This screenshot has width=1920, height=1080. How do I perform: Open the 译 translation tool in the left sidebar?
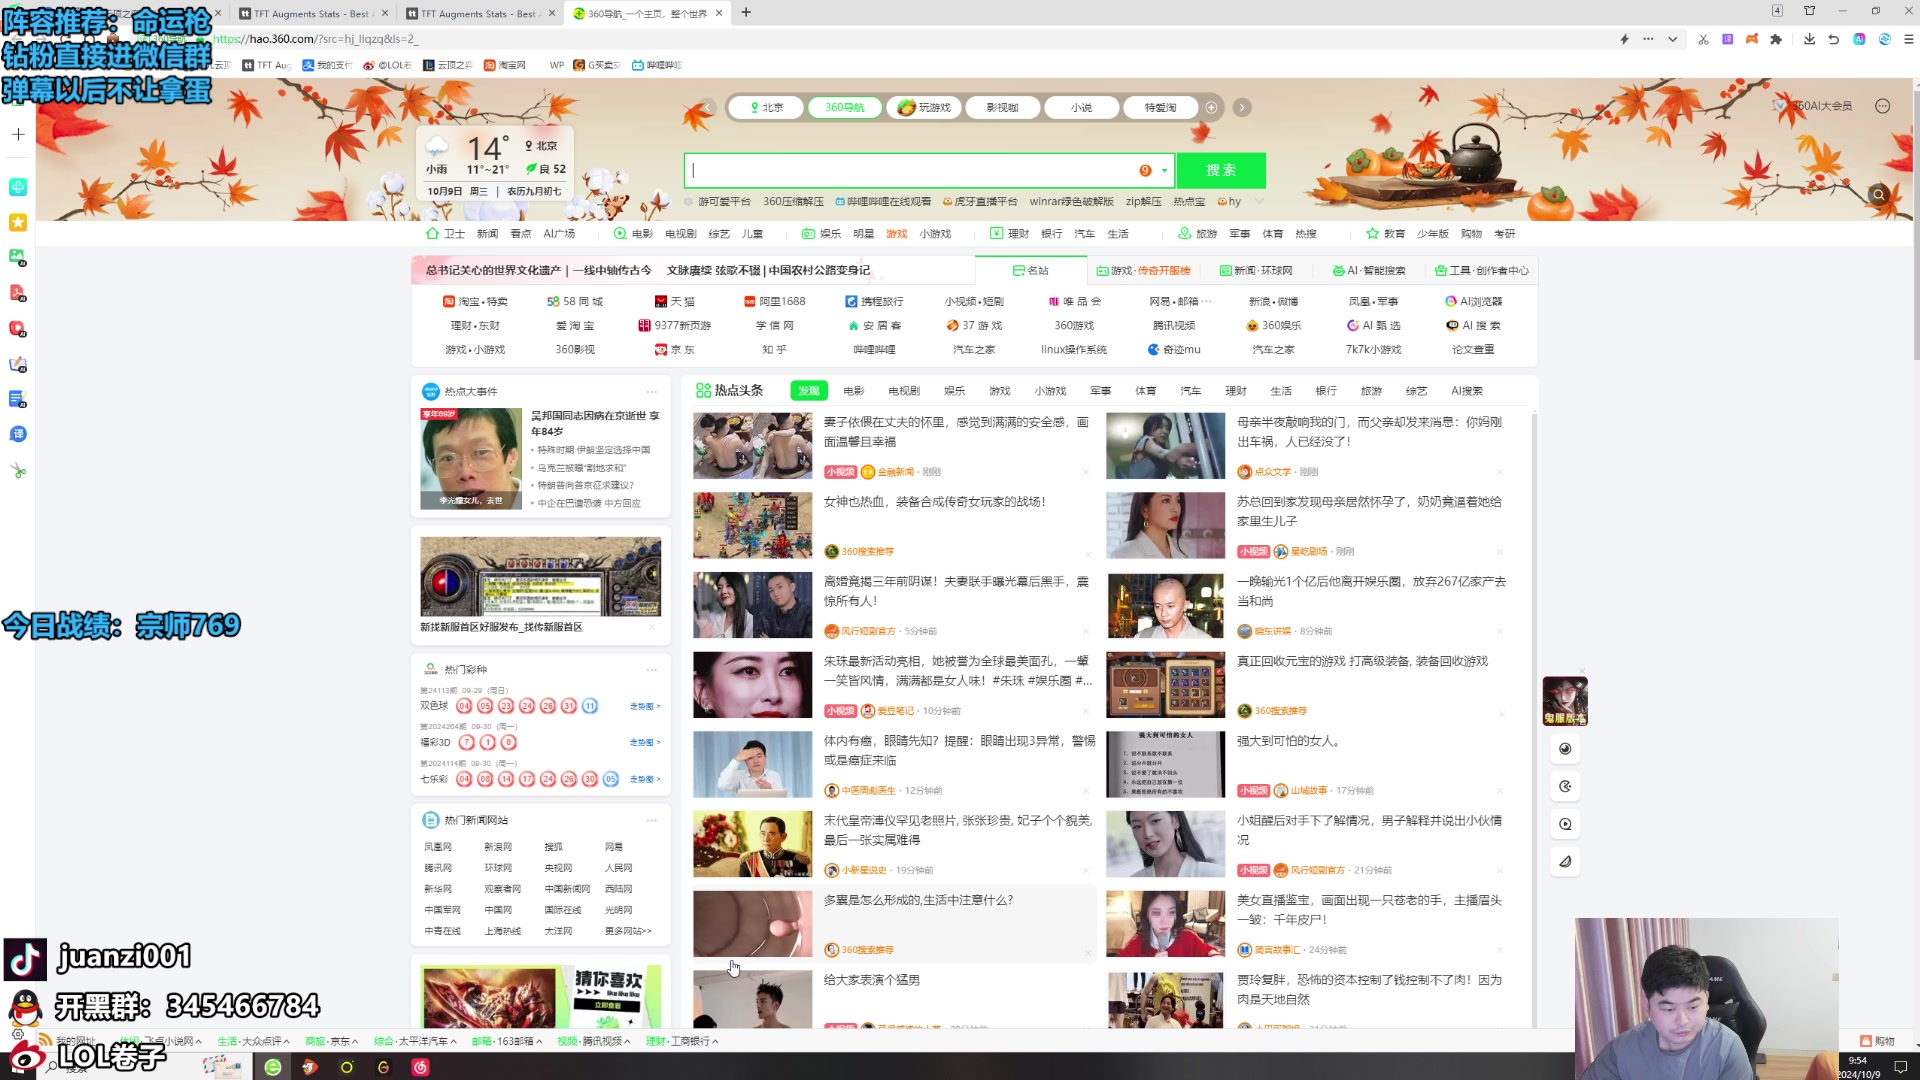(x=17, y=434)
